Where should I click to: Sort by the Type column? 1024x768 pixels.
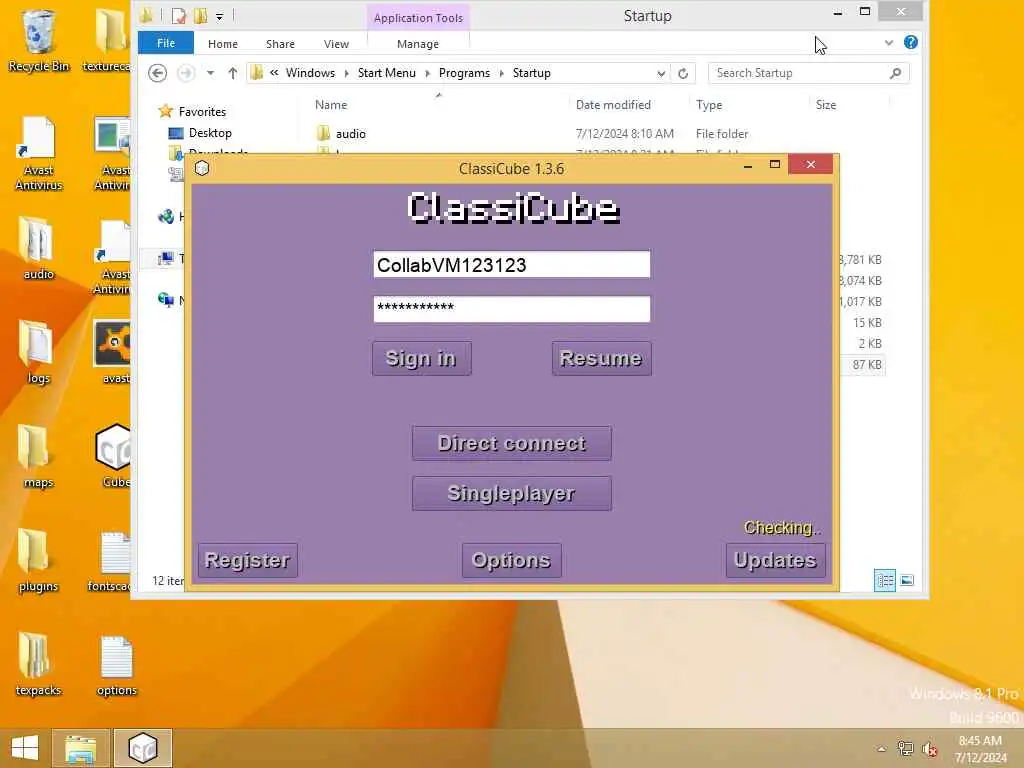click(x=709, y=104)
